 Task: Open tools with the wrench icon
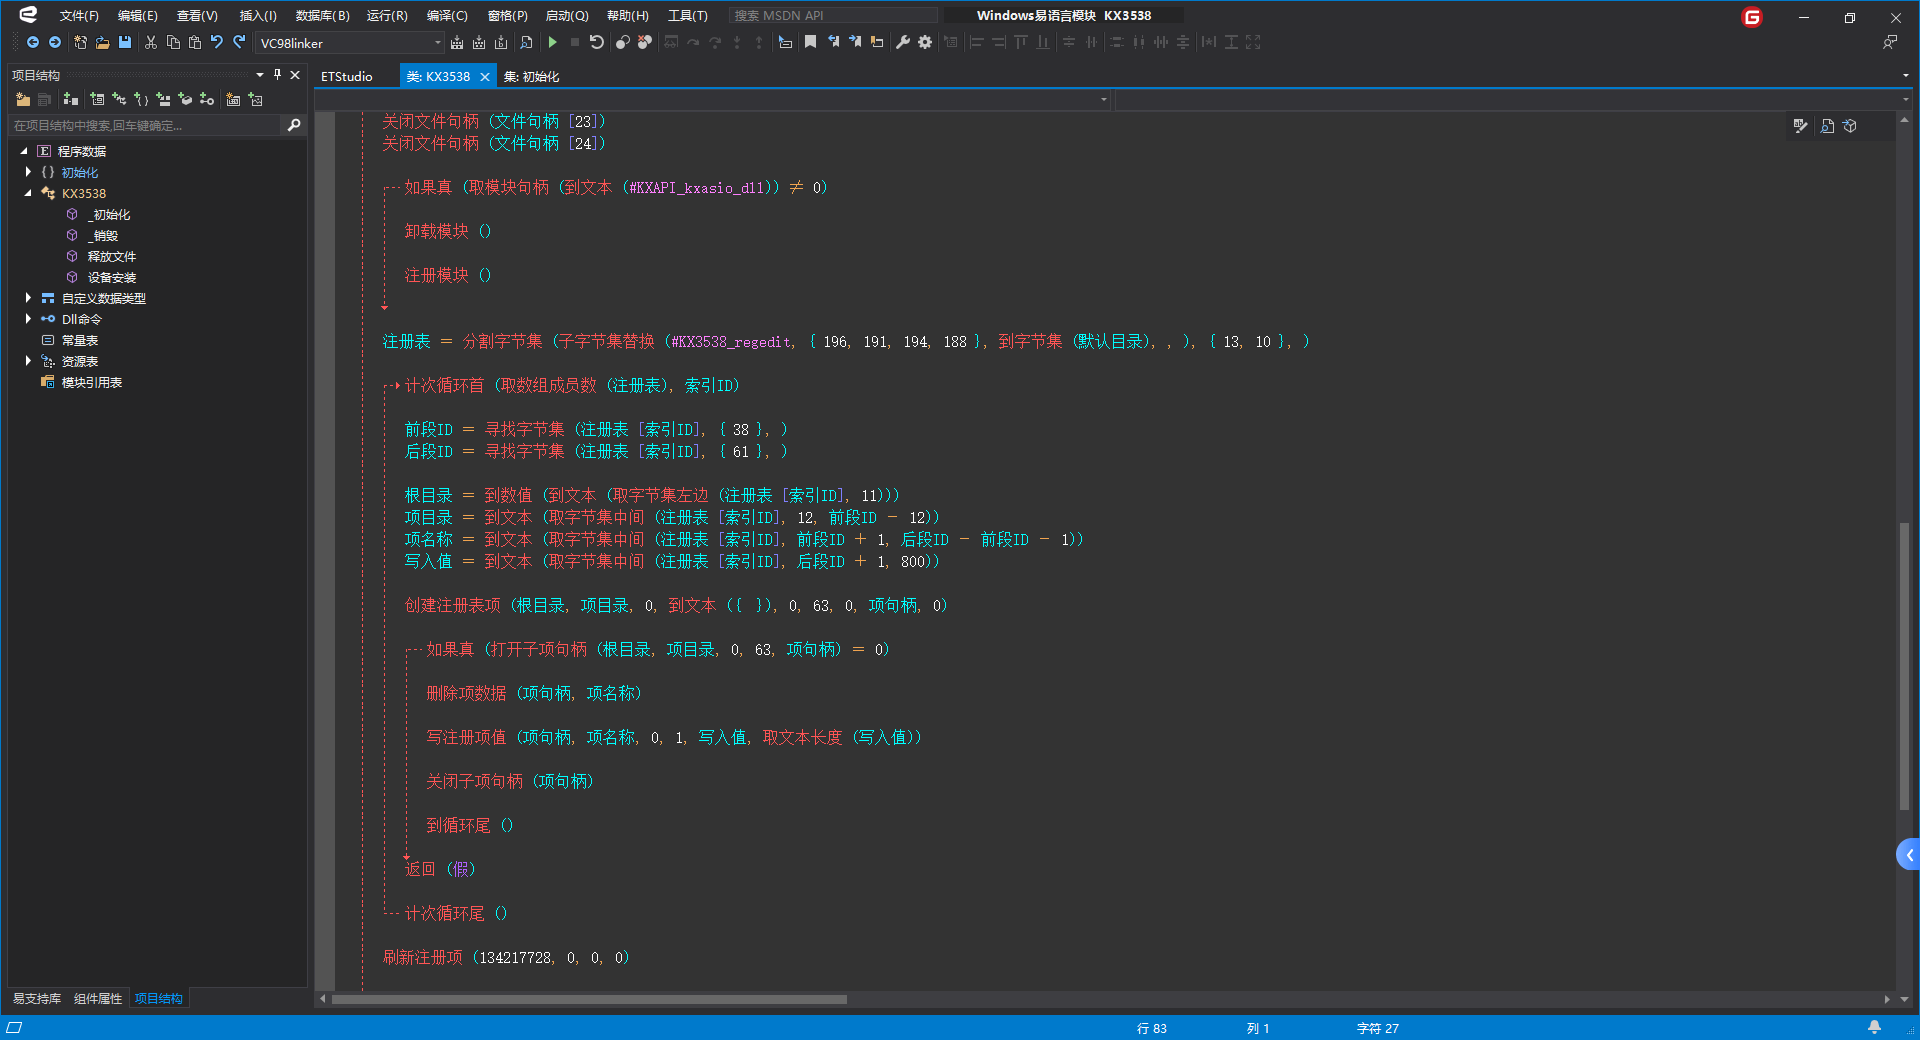(903, 42)
